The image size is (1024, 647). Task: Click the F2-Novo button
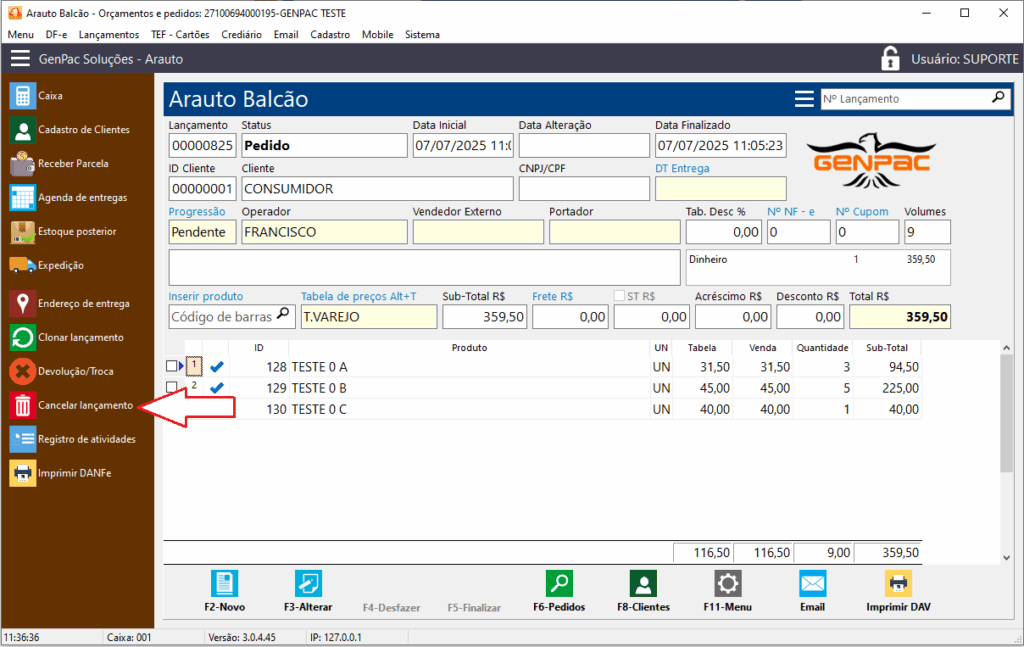pyautogui.click(x=224, y=584)
